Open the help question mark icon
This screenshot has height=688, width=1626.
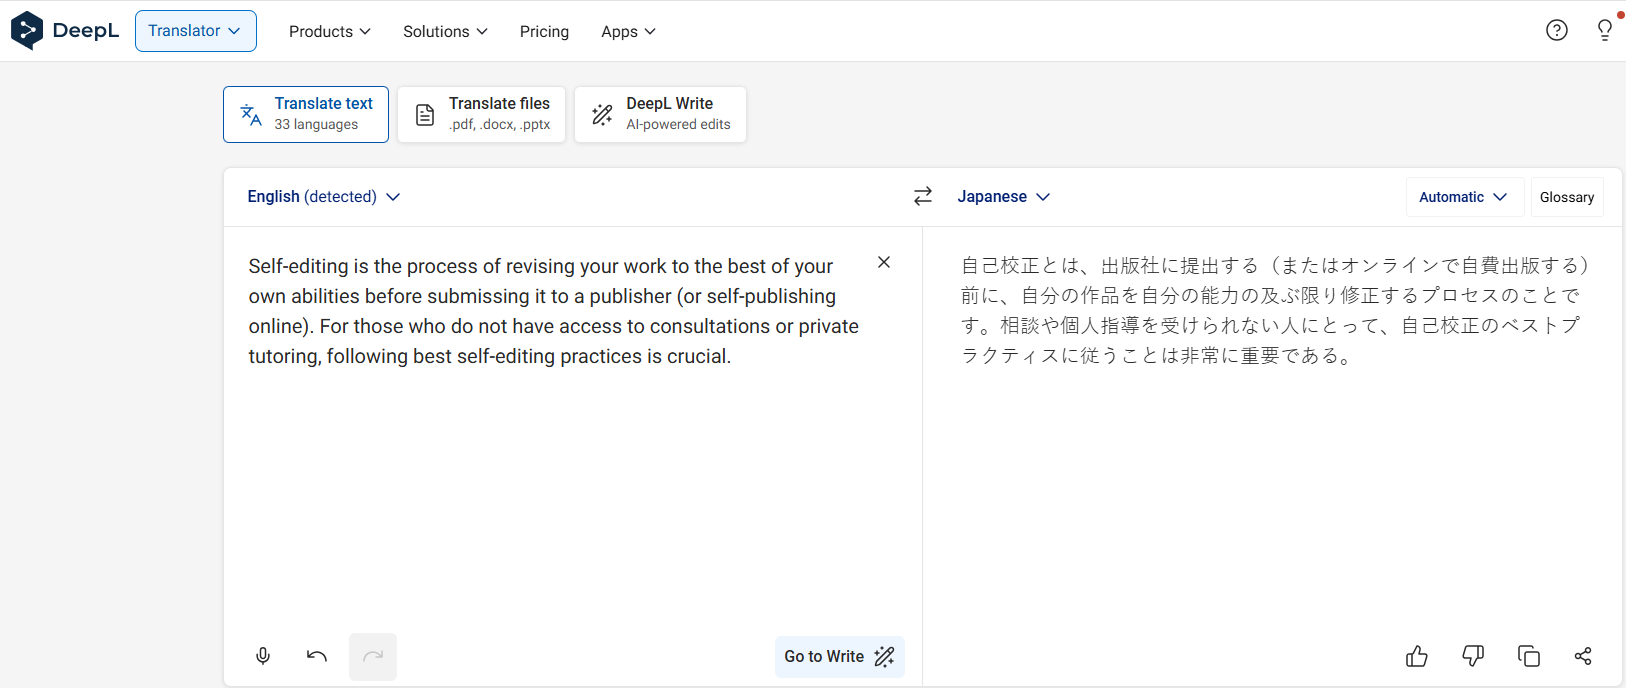(x=1557, y=30)
